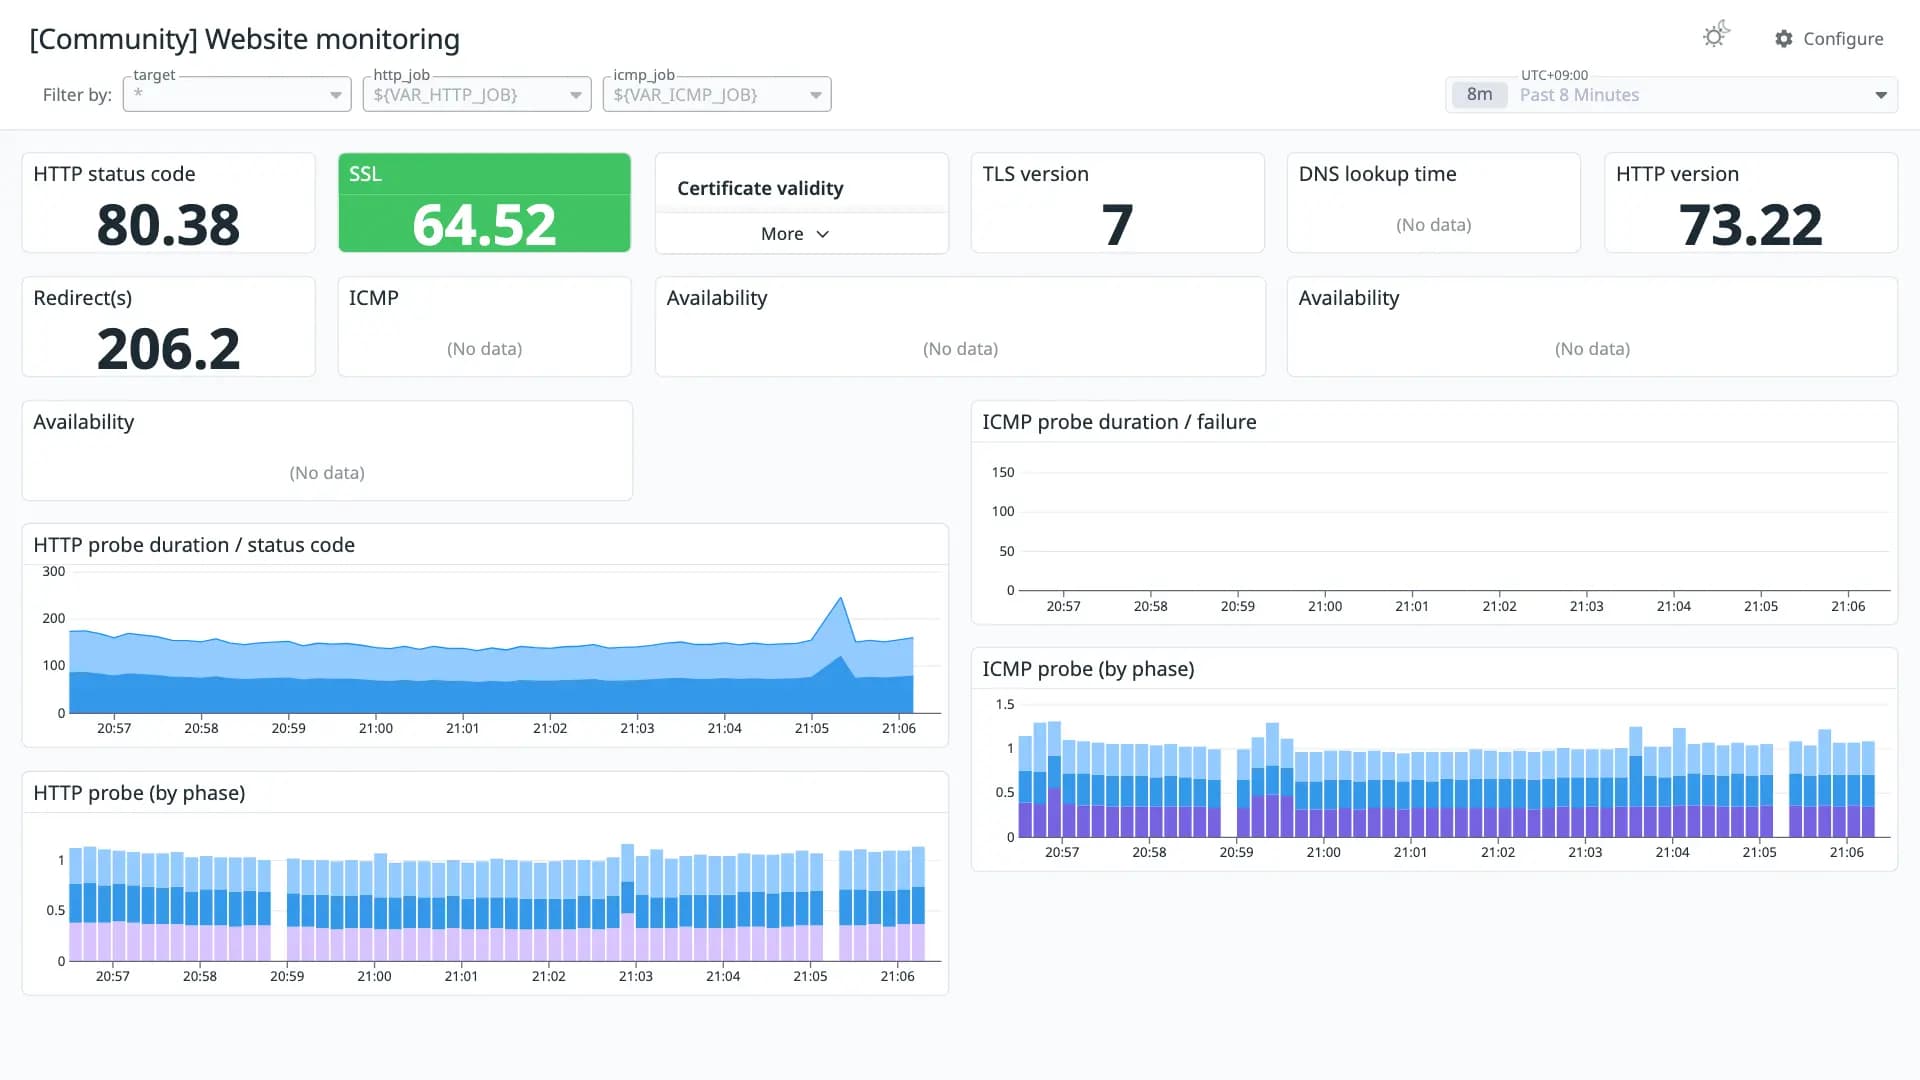Click TLS version value 7

(1117, 224)
